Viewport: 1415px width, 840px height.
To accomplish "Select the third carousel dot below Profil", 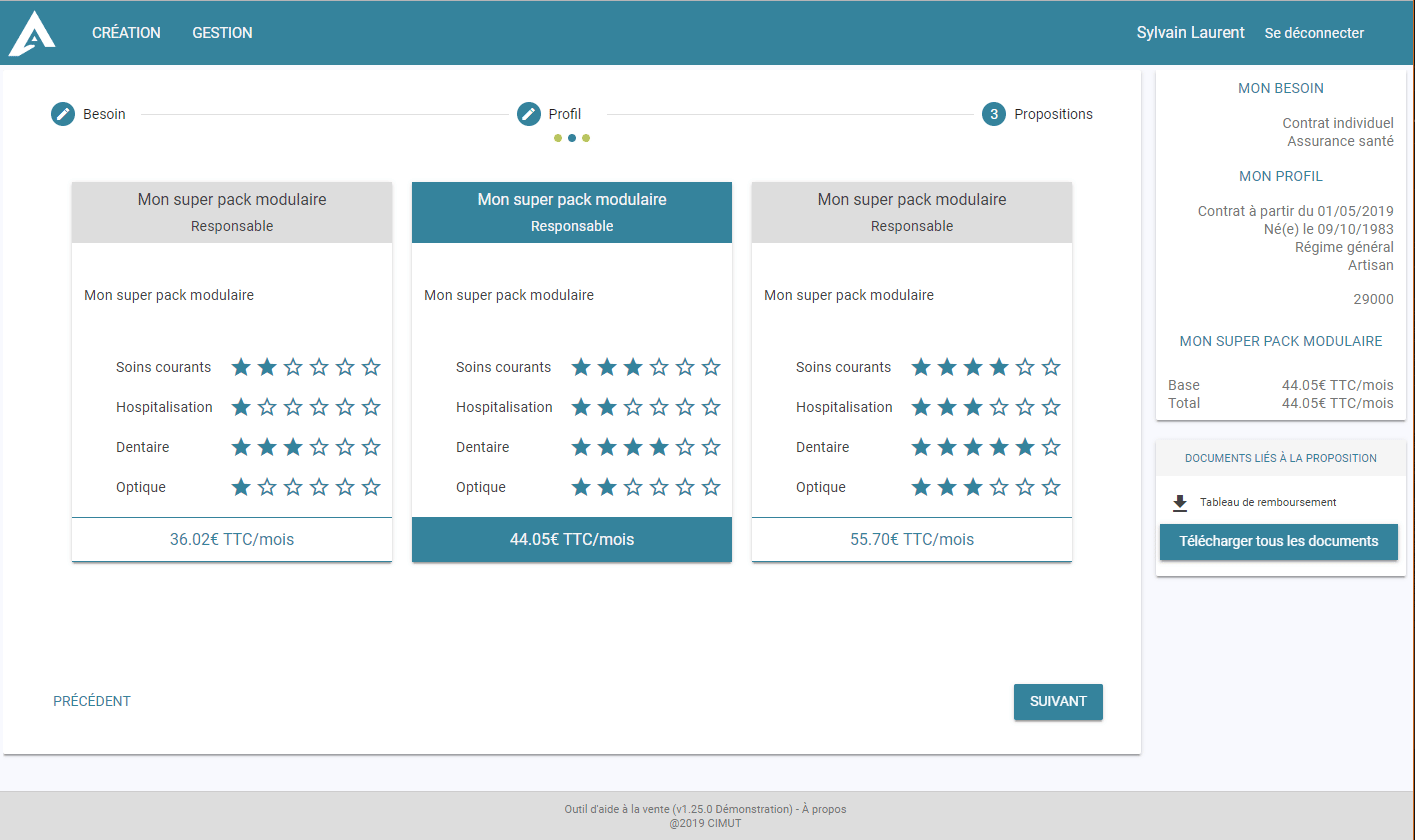I will (586, 137).
